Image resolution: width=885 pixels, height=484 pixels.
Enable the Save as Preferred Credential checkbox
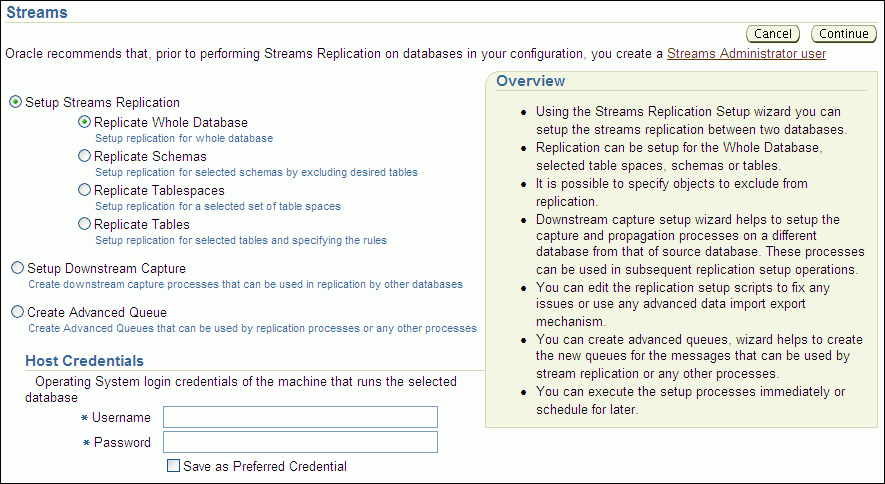[174, 466]
